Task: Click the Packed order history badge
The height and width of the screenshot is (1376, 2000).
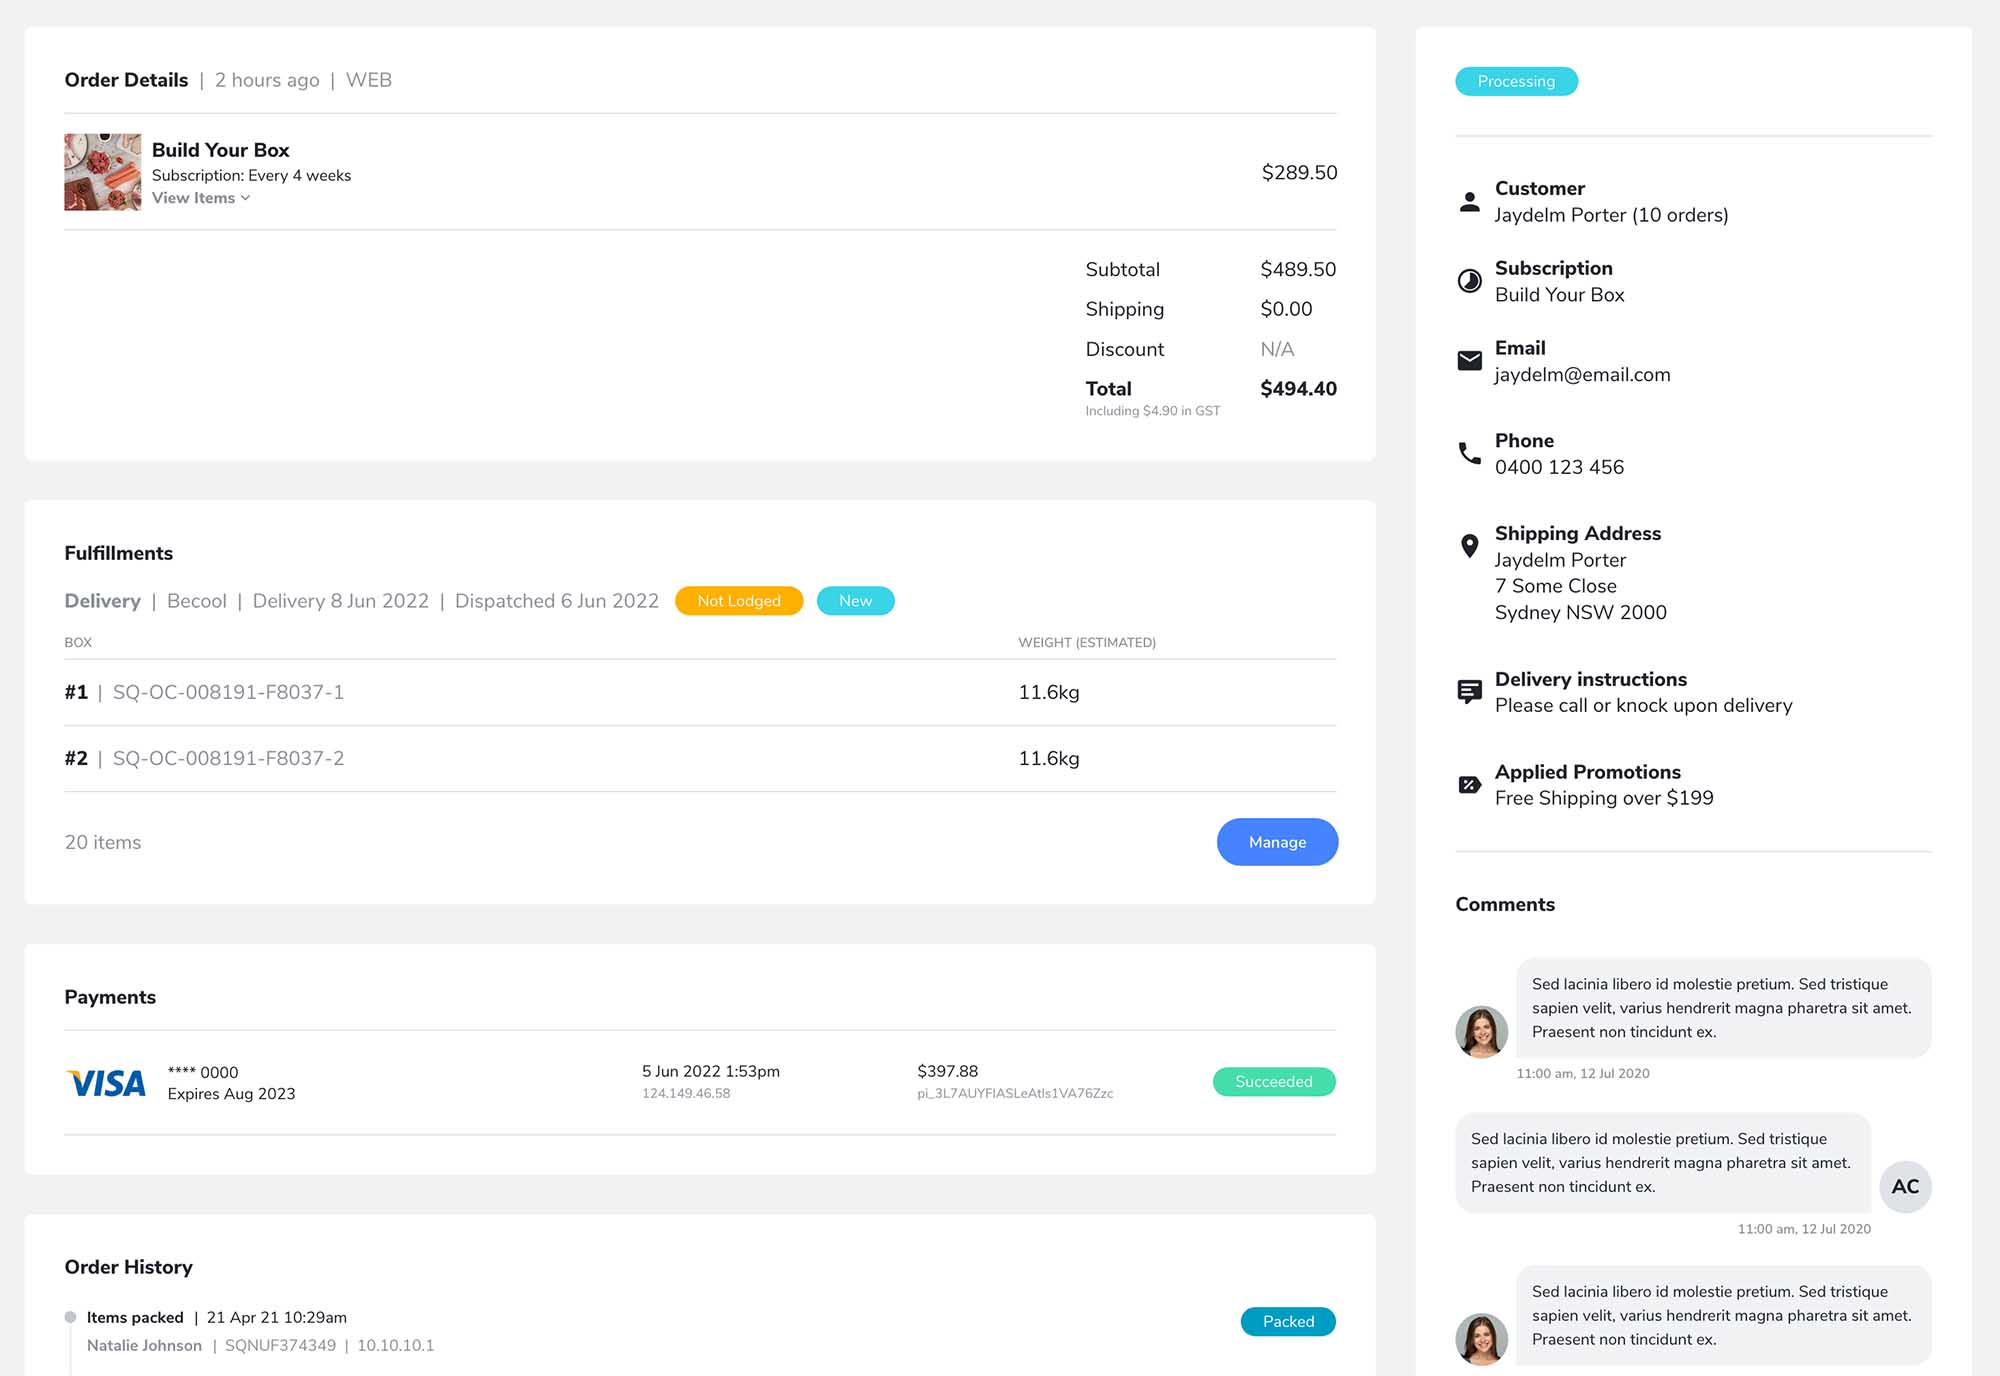Action: pyautogui.click(x=1287, y=1322)
